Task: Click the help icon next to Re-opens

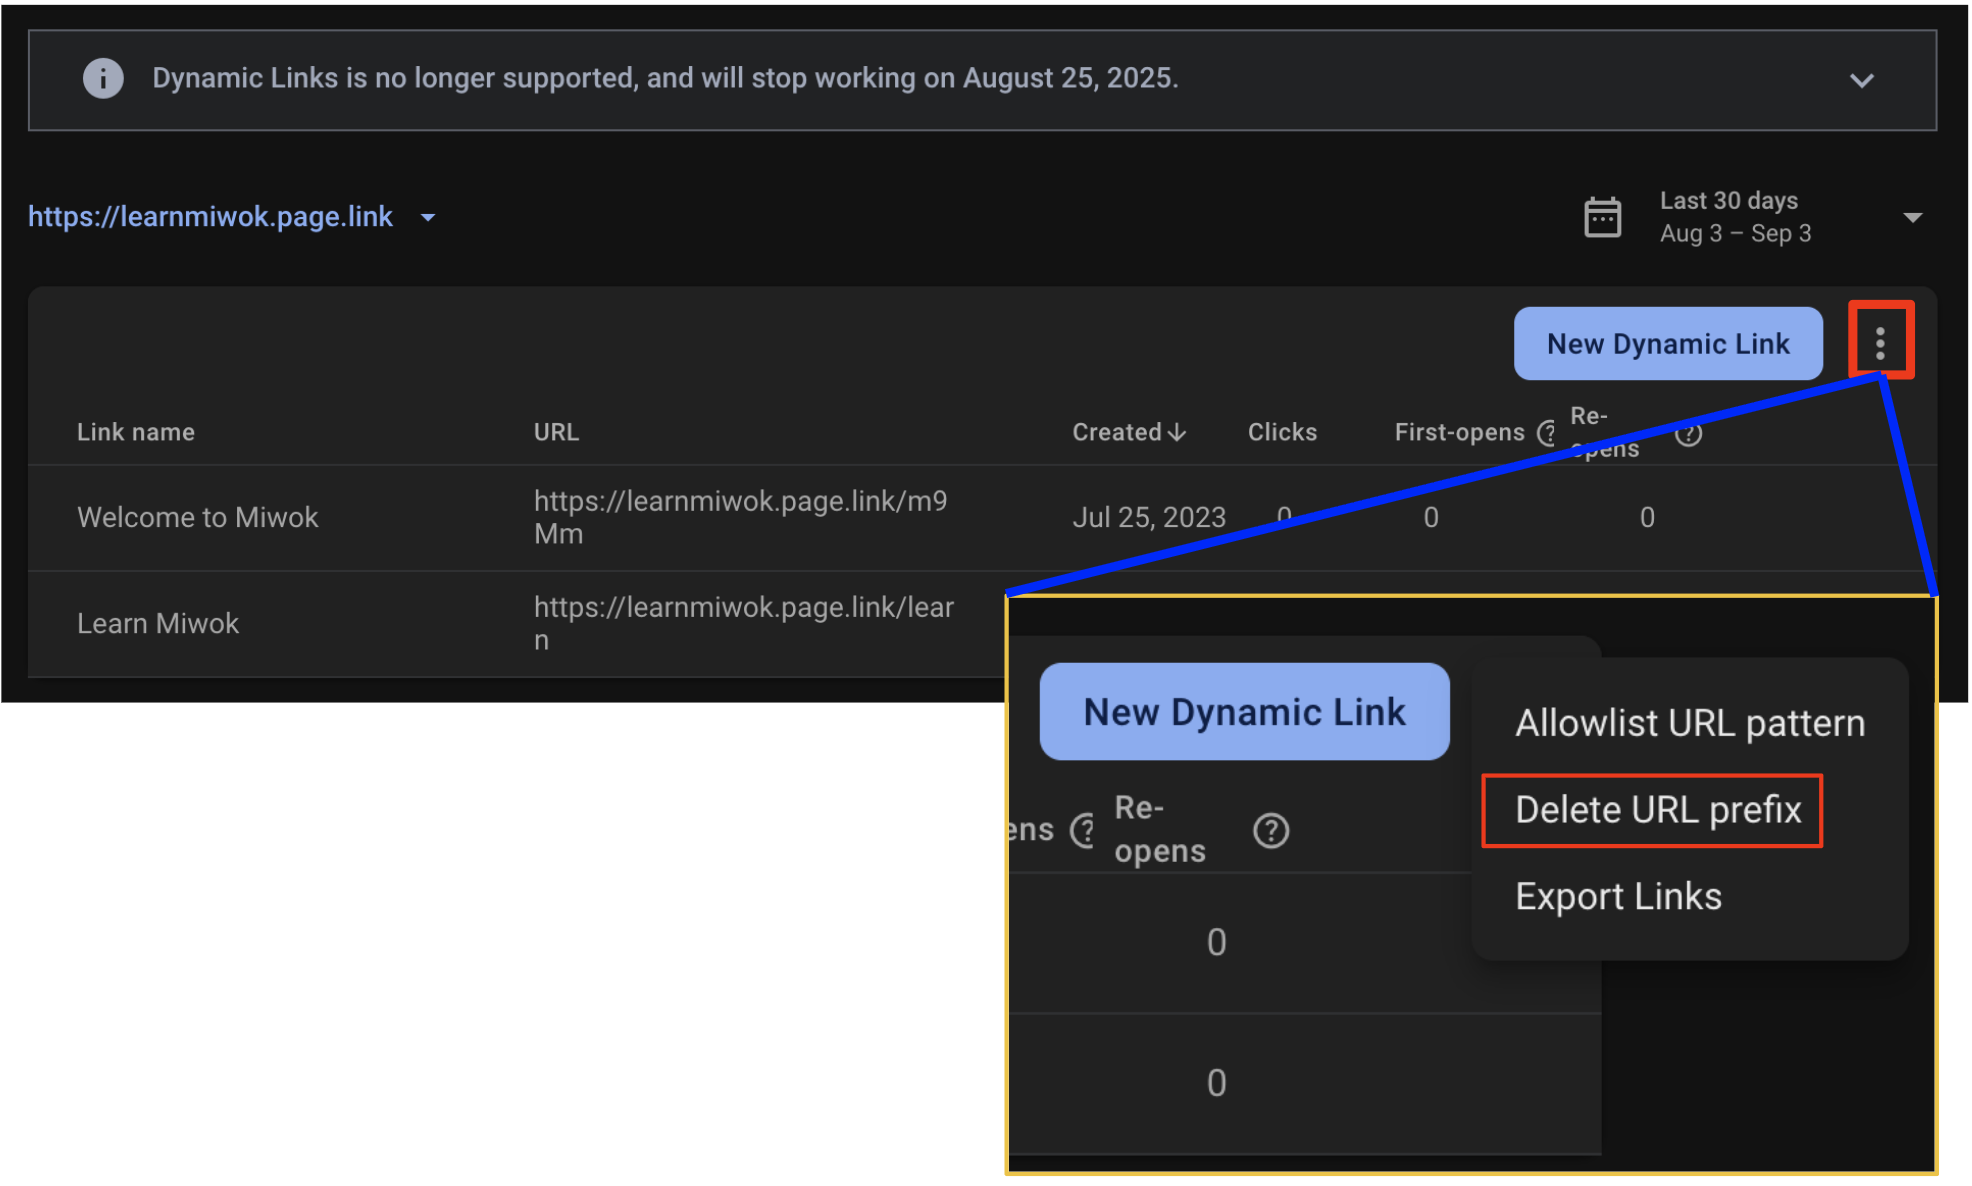Action: pyautogui.click(x=1688, y=434)
